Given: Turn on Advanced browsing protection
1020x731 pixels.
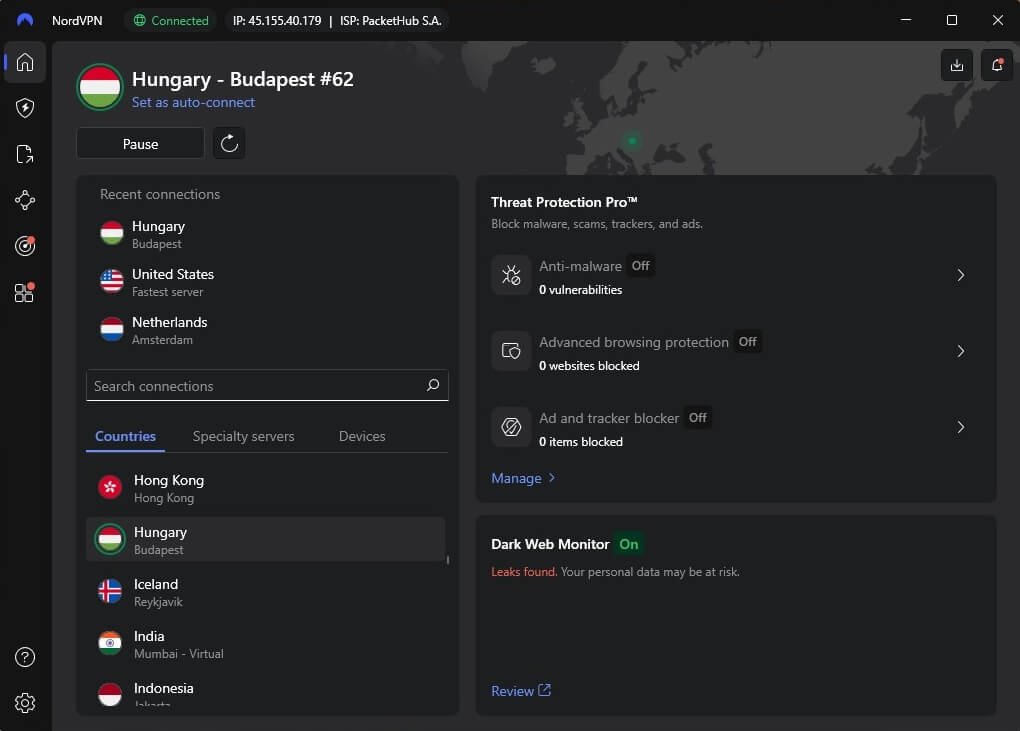Looking at the screenshot, I should click(747, 341).
